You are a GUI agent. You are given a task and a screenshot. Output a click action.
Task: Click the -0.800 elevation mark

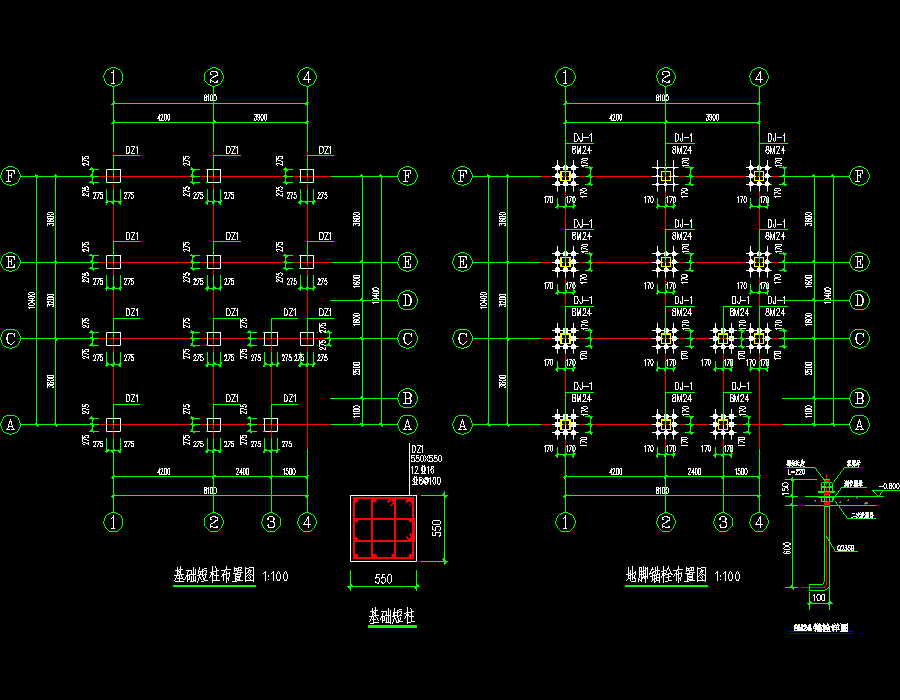886,487
